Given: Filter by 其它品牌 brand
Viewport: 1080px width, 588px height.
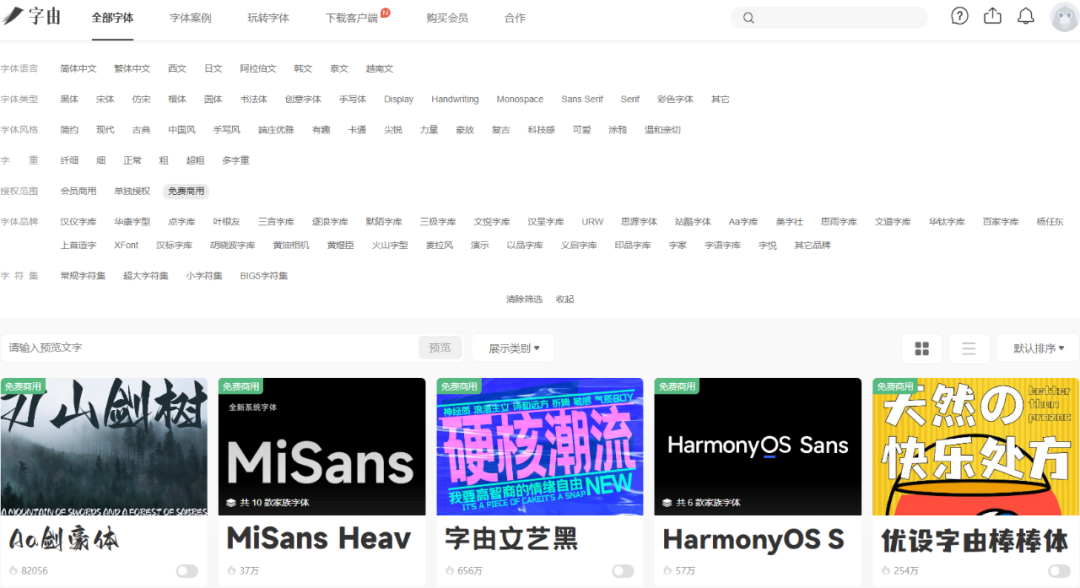Looking at the screenshot, I should coord(812,245).
